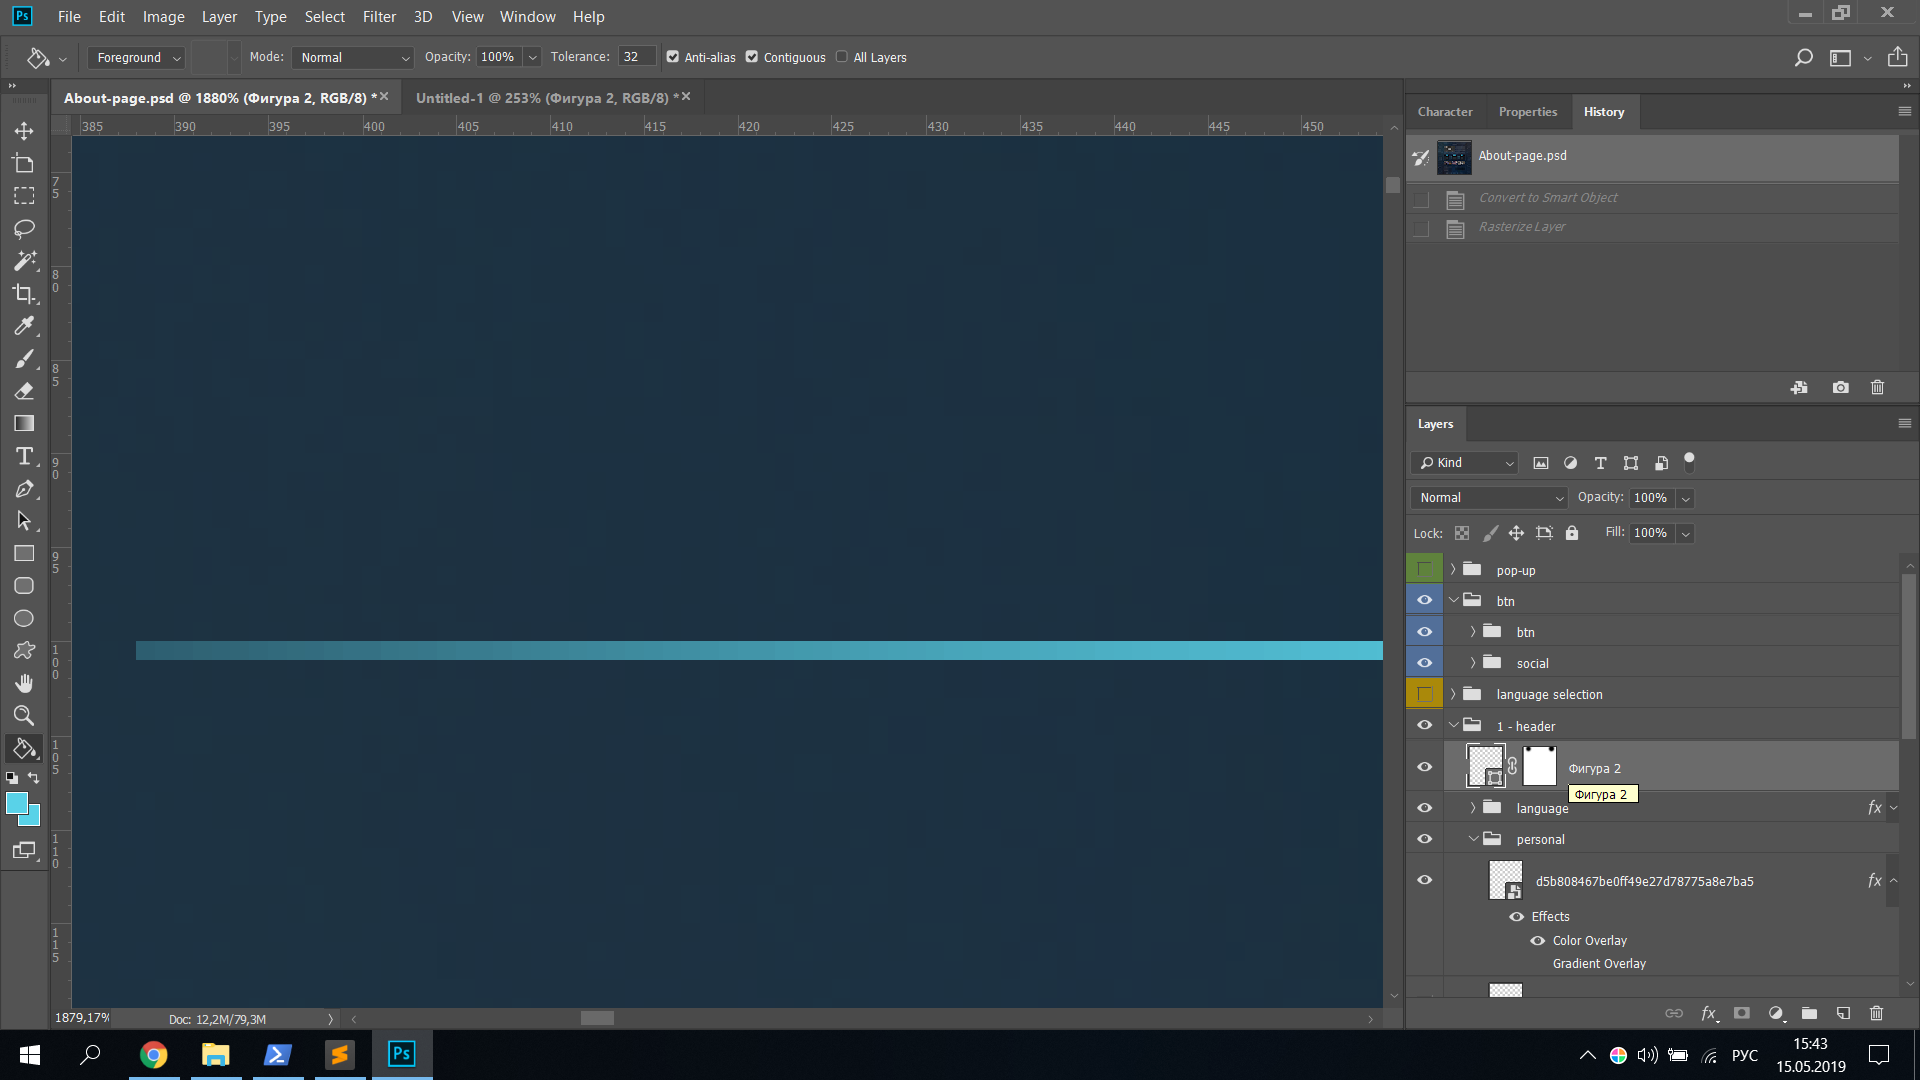Image resolution: width=1920 pixels, height=1080 pixels.
Task: Select the Brush tool
Action: (24, 358)
